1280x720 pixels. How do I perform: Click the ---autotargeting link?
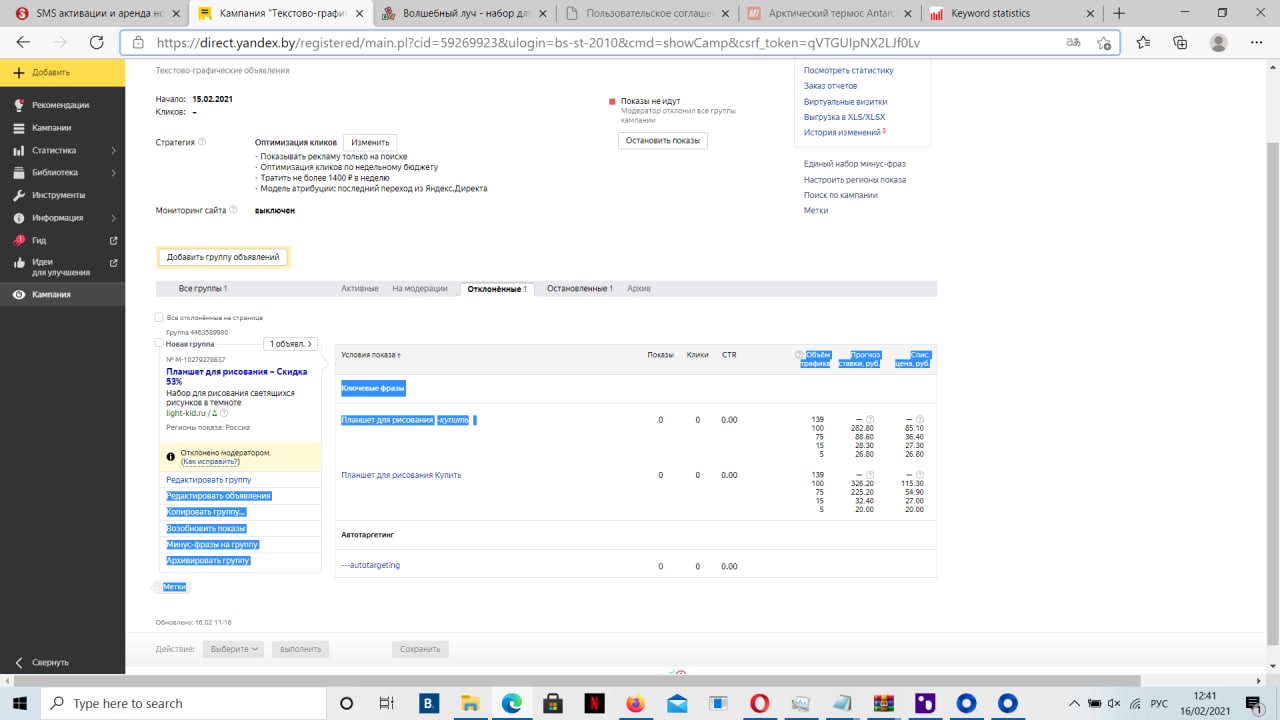[x=370, y=565]
